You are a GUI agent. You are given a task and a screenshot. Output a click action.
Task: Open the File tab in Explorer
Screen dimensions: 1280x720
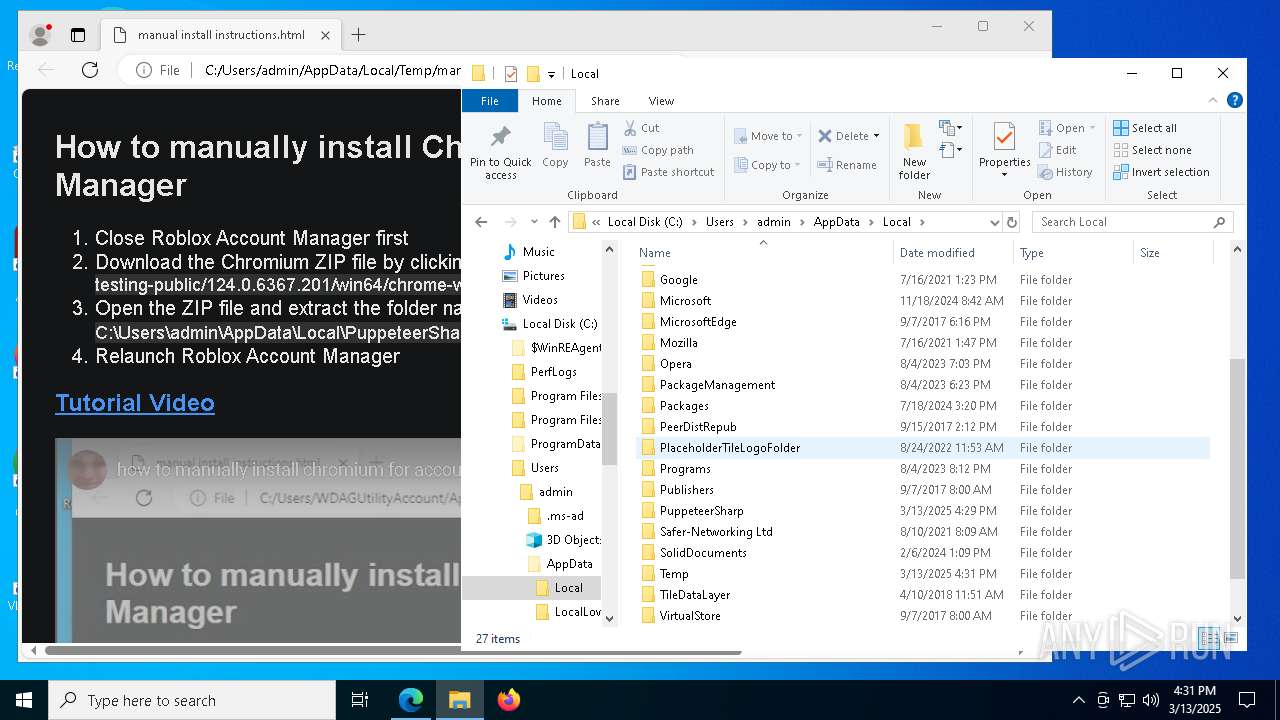490,101
